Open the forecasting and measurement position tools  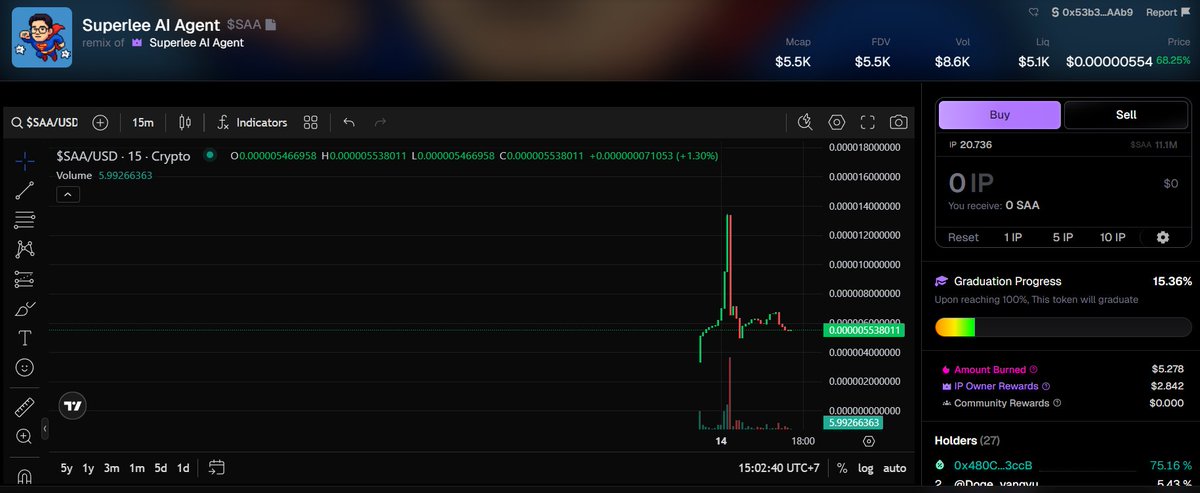[25, 279]
